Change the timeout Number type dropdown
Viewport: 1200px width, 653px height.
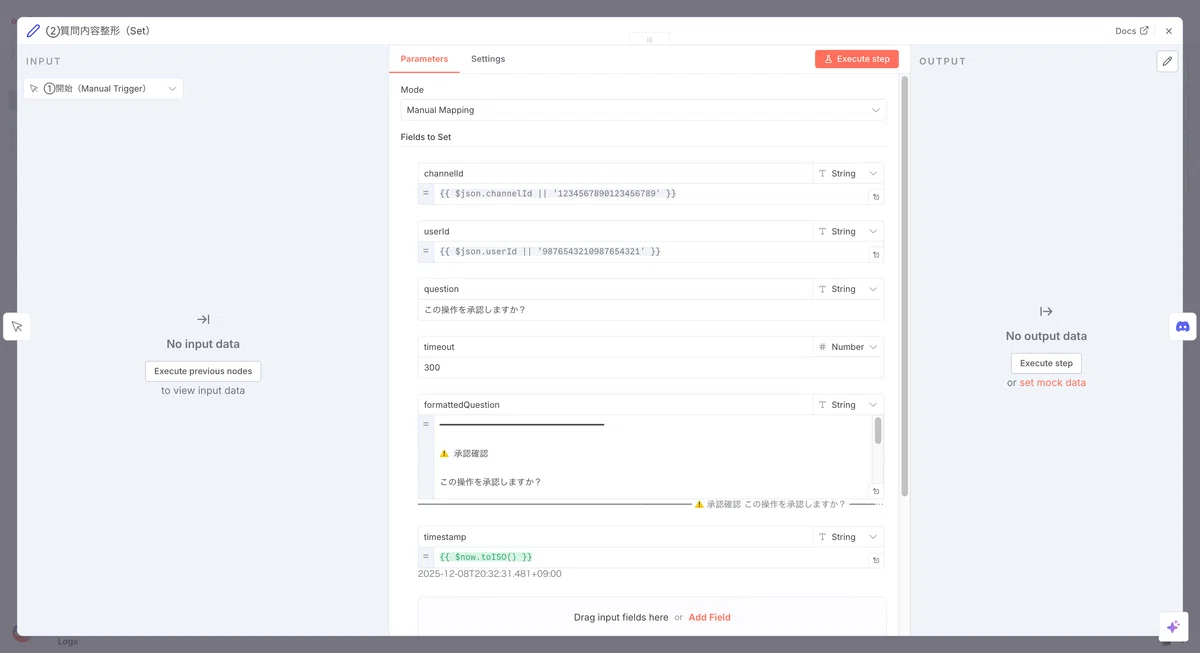point(847,347)
